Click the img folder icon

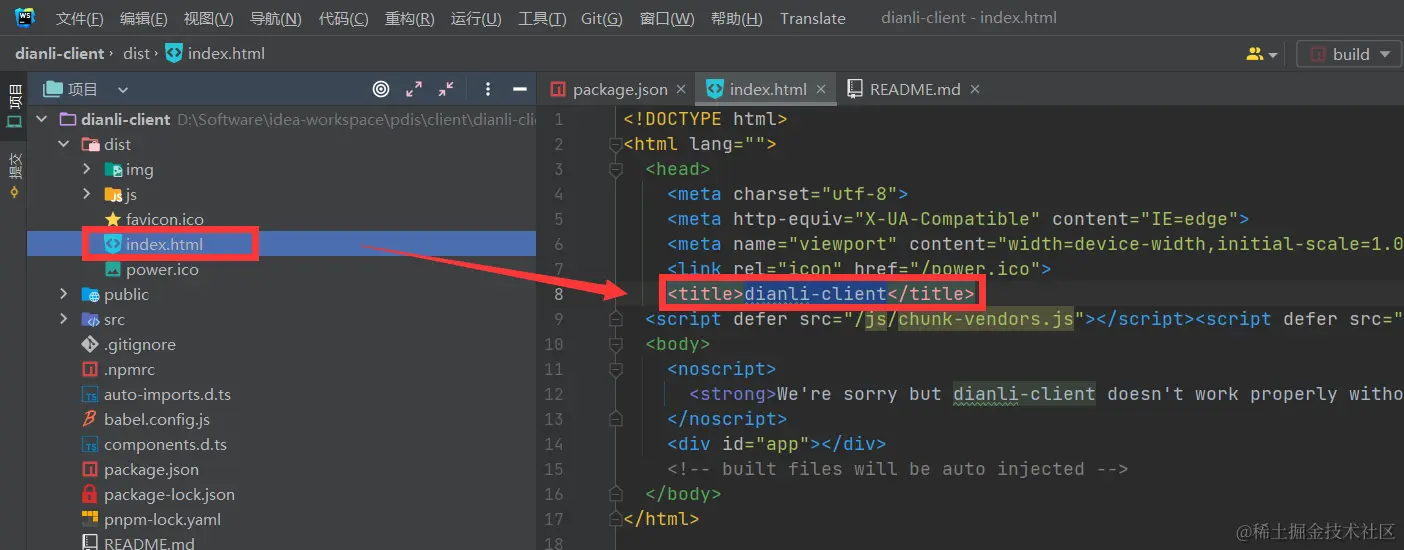[x=113, y=169]
